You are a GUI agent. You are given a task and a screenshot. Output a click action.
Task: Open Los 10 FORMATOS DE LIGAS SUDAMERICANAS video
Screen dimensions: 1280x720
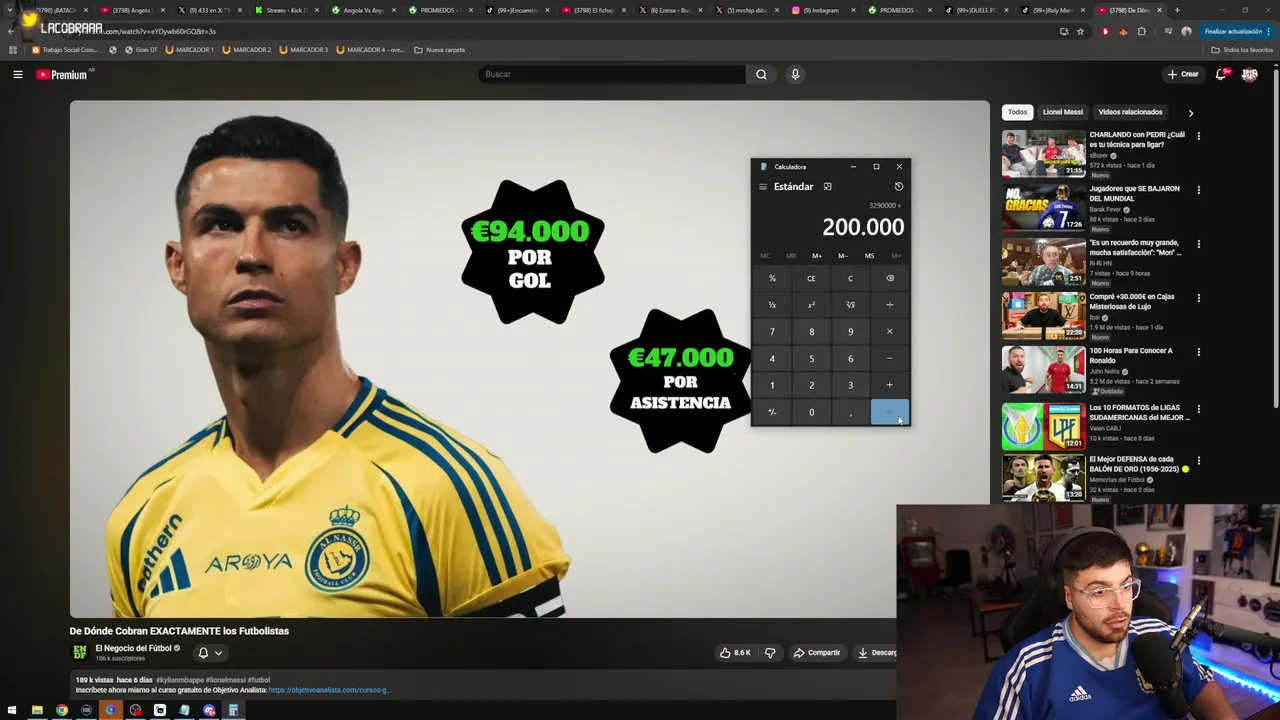[x=1043, y=426]
